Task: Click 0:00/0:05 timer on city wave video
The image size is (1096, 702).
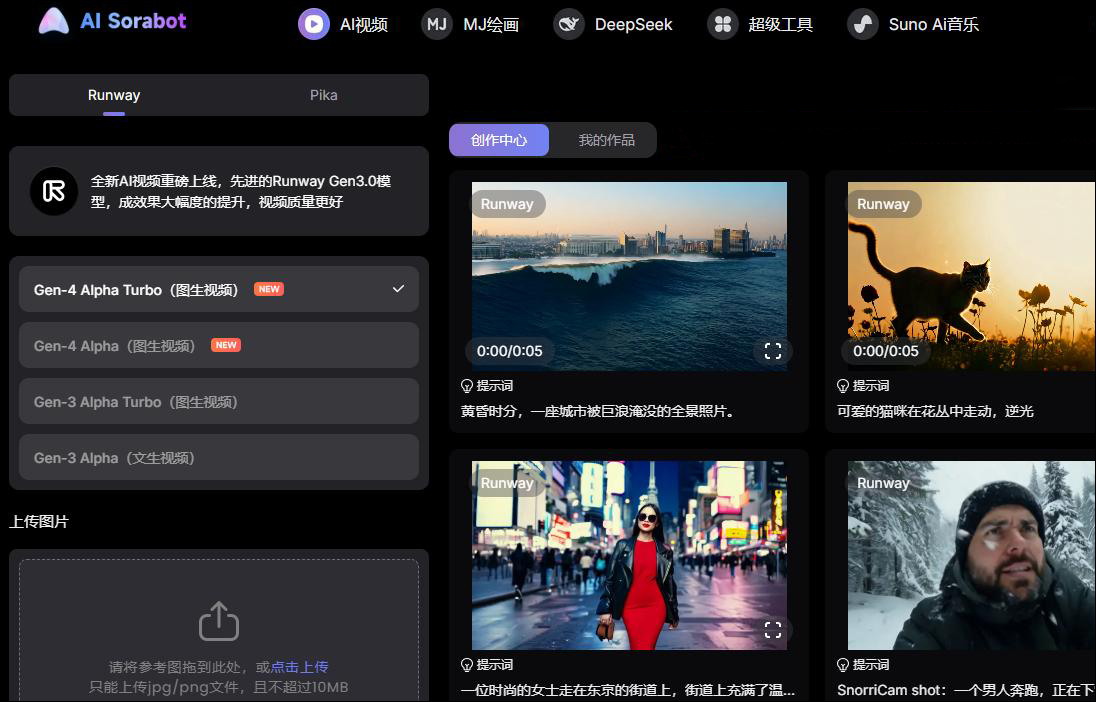Action: coord(510,351)
